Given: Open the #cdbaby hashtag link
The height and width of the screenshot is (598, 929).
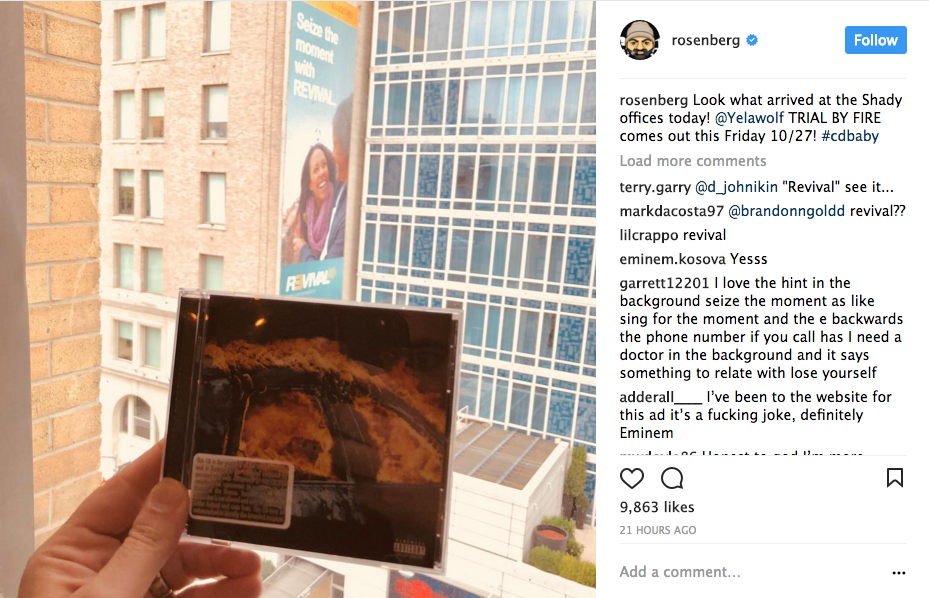Looking at the screenshot, I should (850, 136).
